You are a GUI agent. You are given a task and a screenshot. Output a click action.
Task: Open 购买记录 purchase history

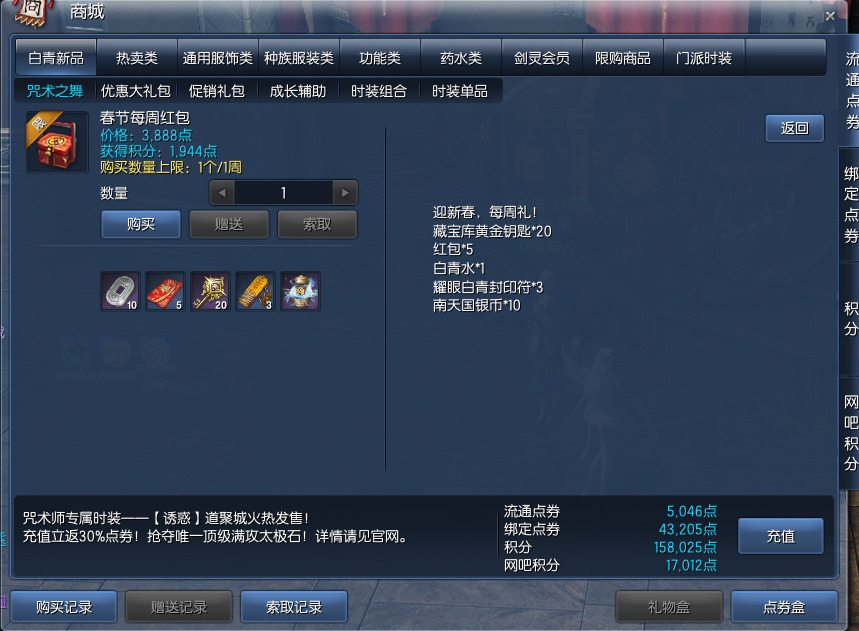tap(64, 606)
